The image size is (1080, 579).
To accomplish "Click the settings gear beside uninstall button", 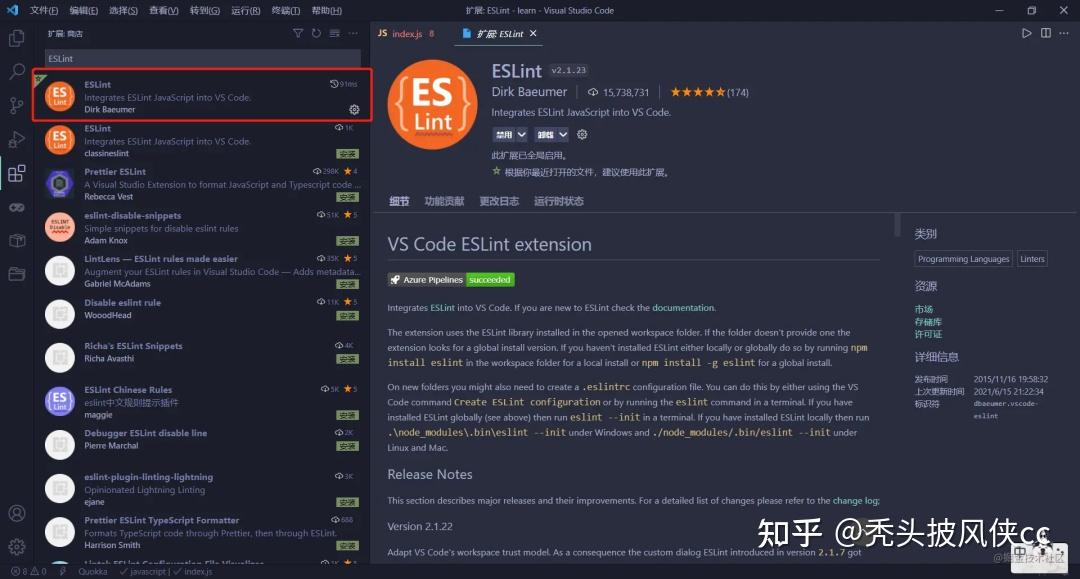I will (x=582, y=134).
